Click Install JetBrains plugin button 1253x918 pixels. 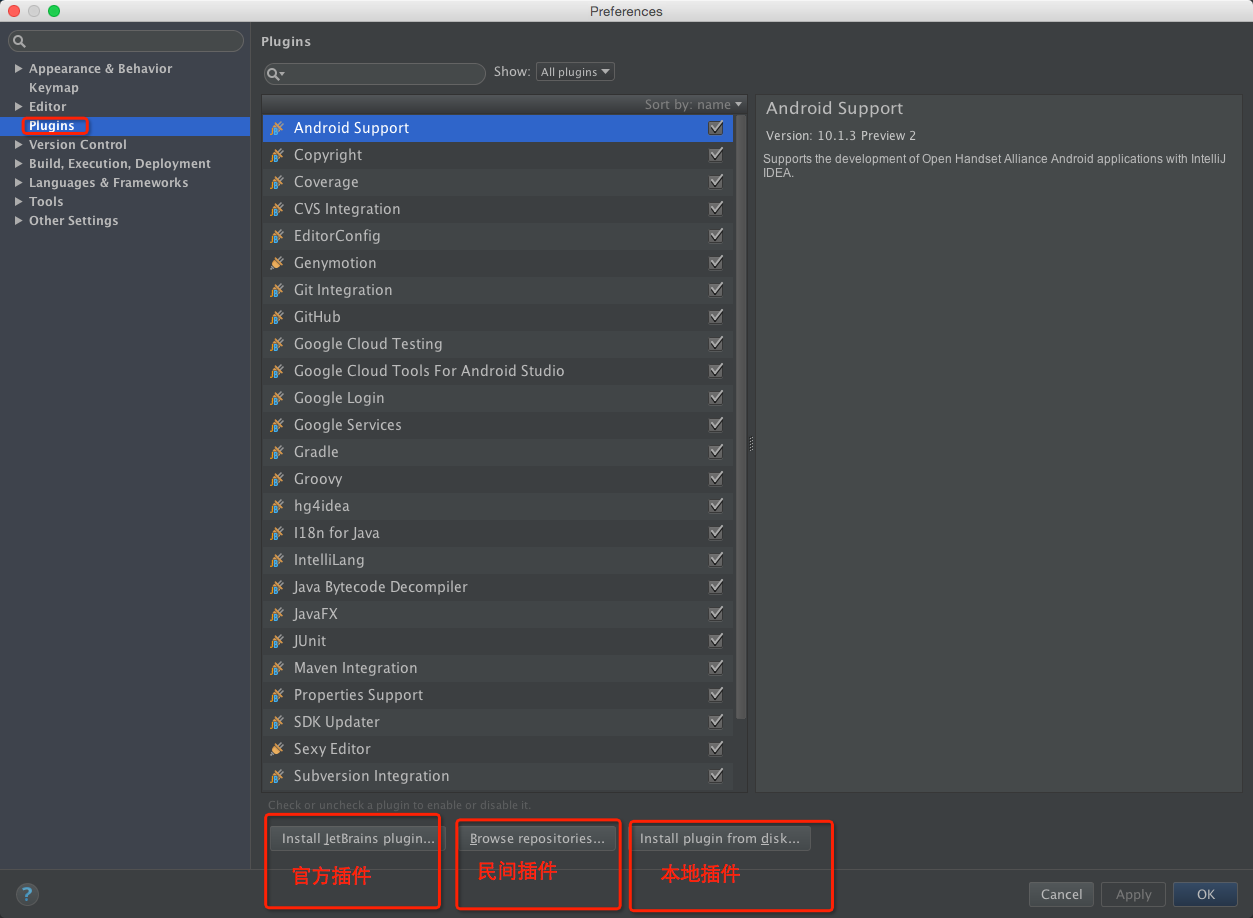[x=358, y=839]
